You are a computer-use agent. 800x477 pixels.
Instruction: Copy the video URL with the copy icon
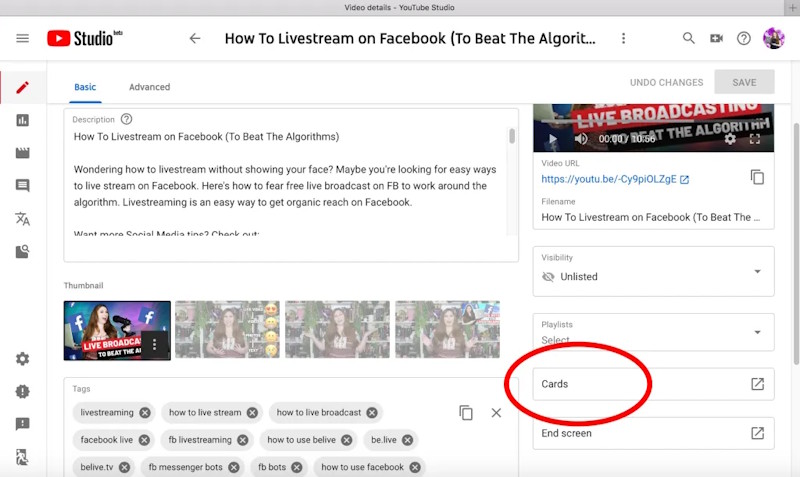point(757,177)
